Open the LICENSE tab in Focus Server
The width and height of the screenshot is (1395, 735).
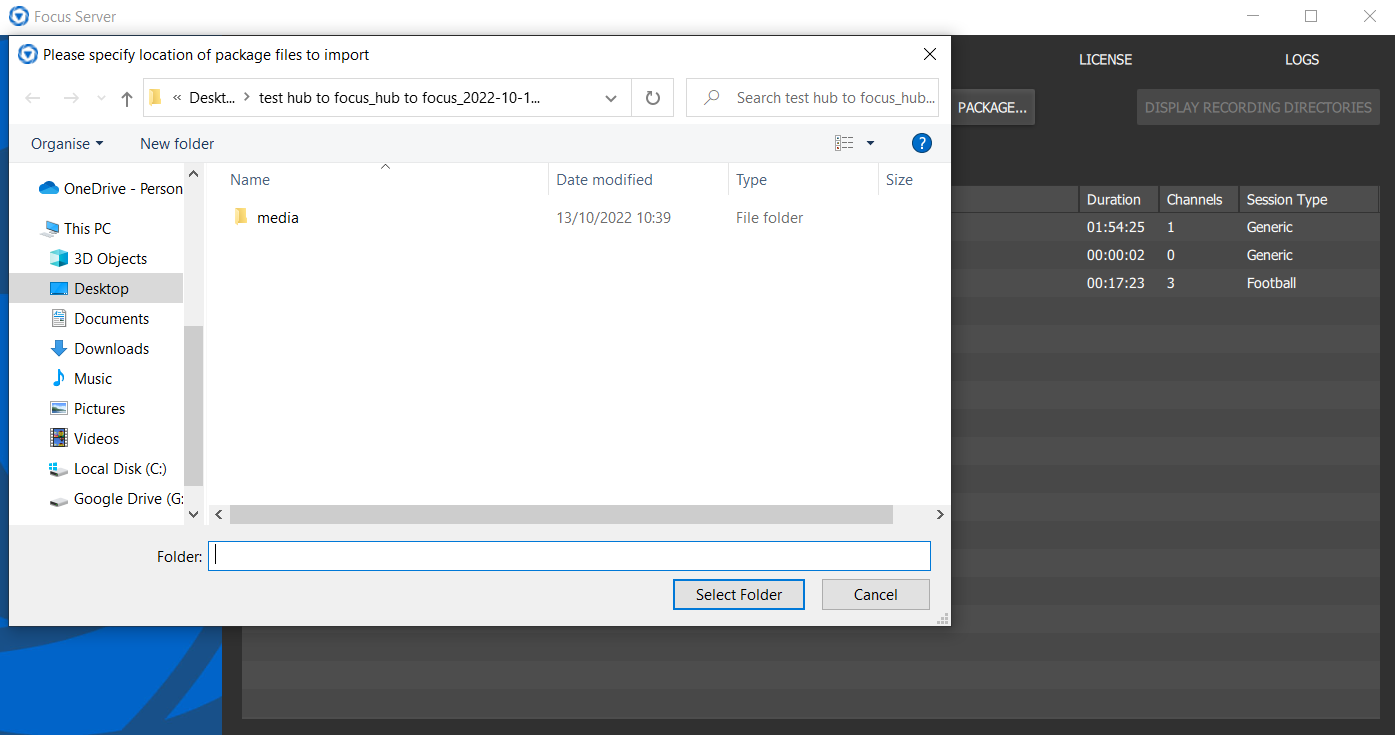pyautogui.click(x=1105, y=60)
